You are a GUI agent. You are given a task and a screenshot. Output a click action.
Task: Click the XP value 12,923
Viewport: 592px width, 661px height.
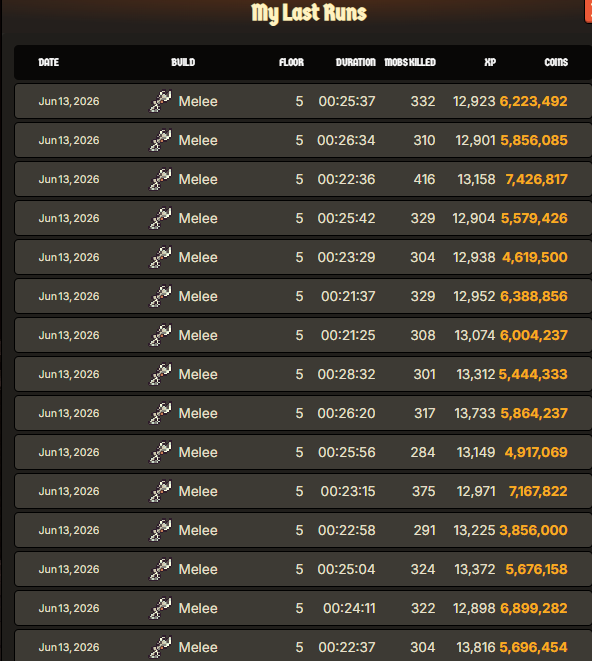[x=474, y=101]
